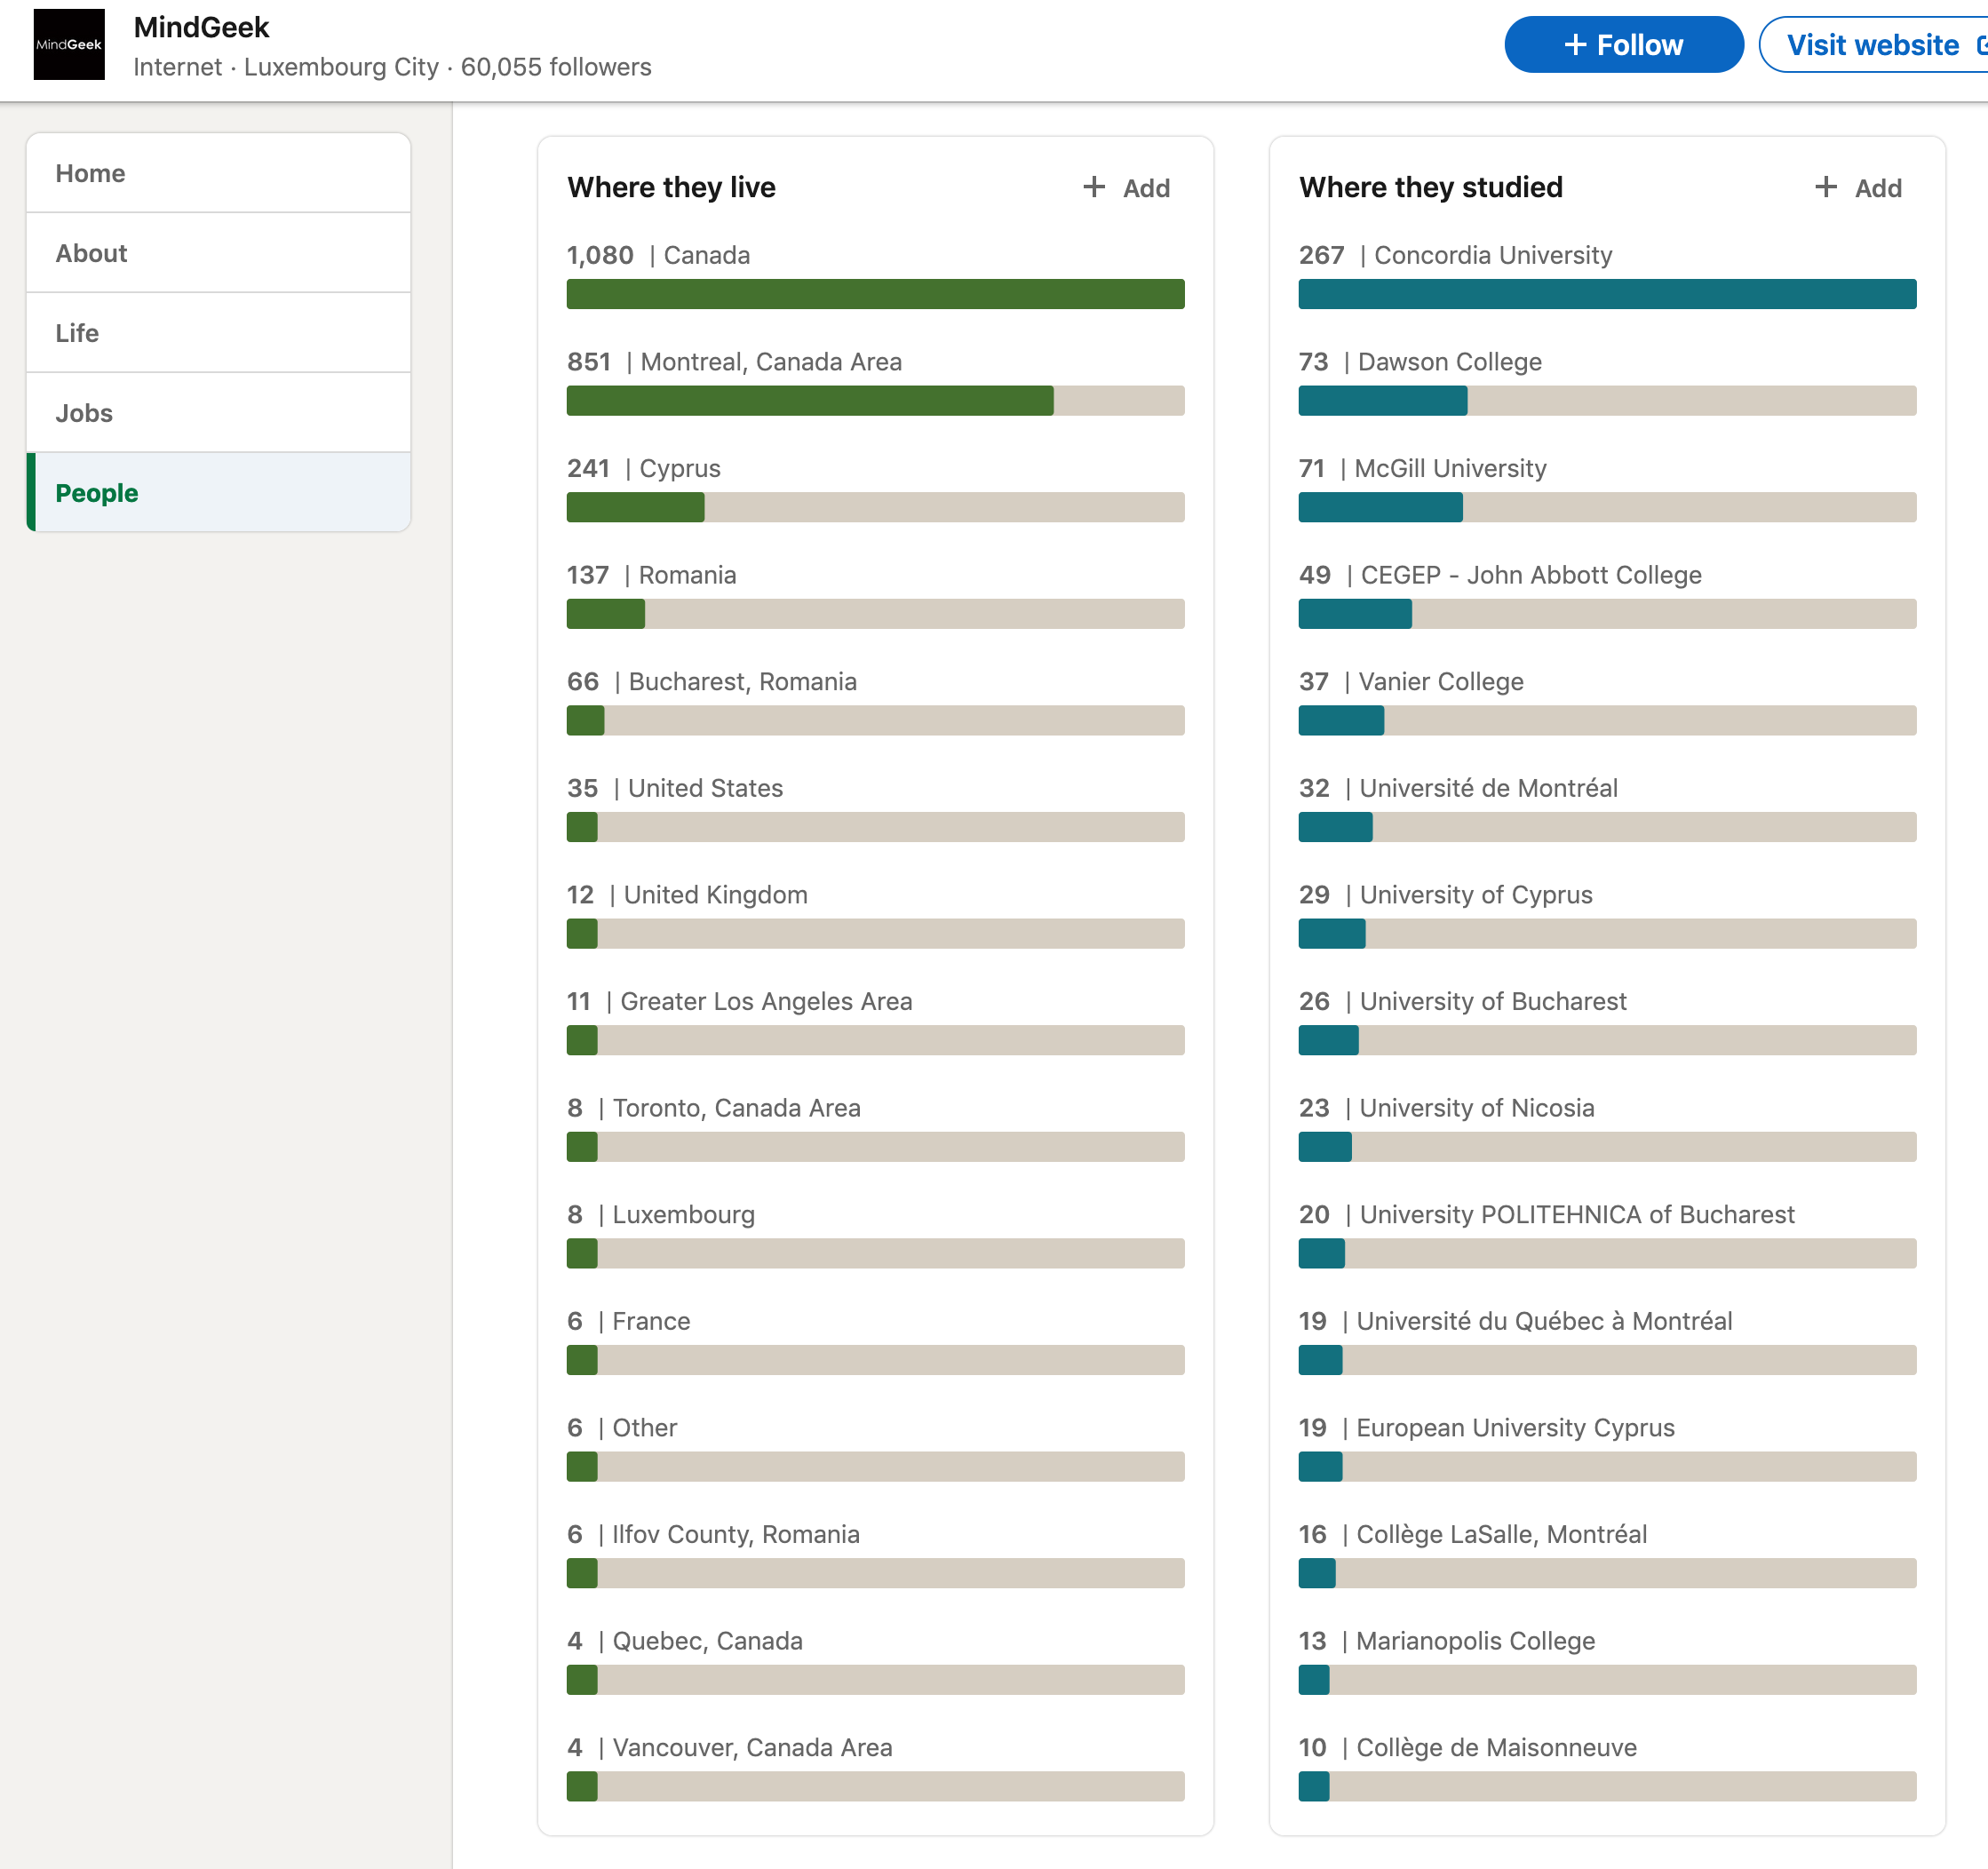Viewport: 1988px width, 1869px height.
Task: Open the Visit website link
Action: [1875, 45]
